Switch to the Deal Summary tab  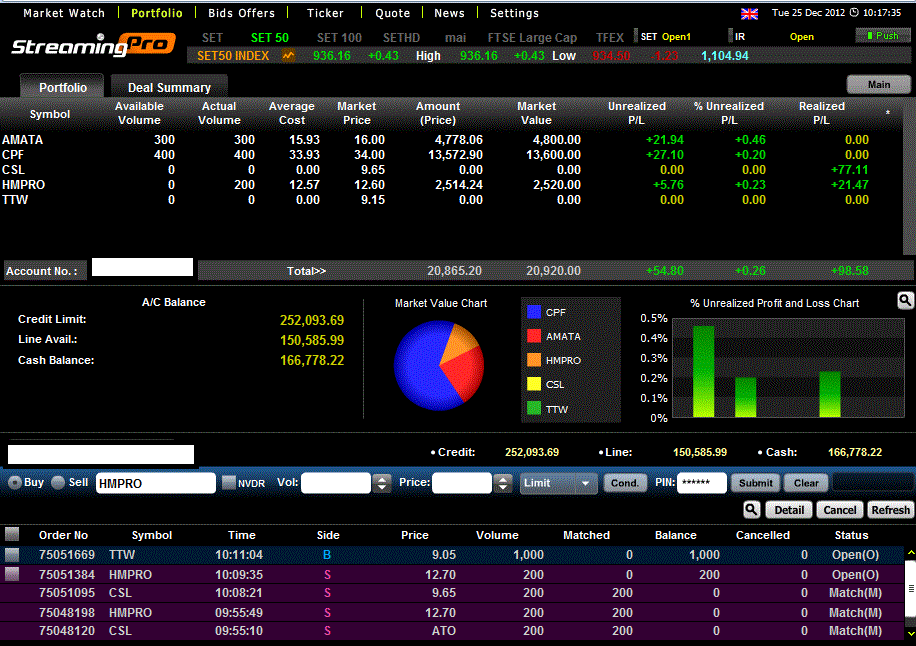point(169,87)
